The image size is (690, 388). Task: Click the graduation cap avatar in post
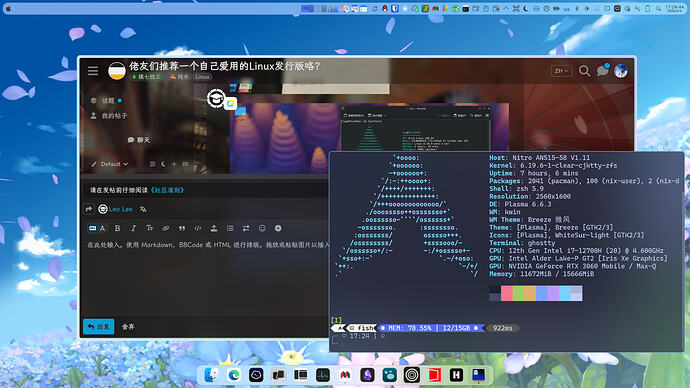pyautogui.click(x=216, y=99)
